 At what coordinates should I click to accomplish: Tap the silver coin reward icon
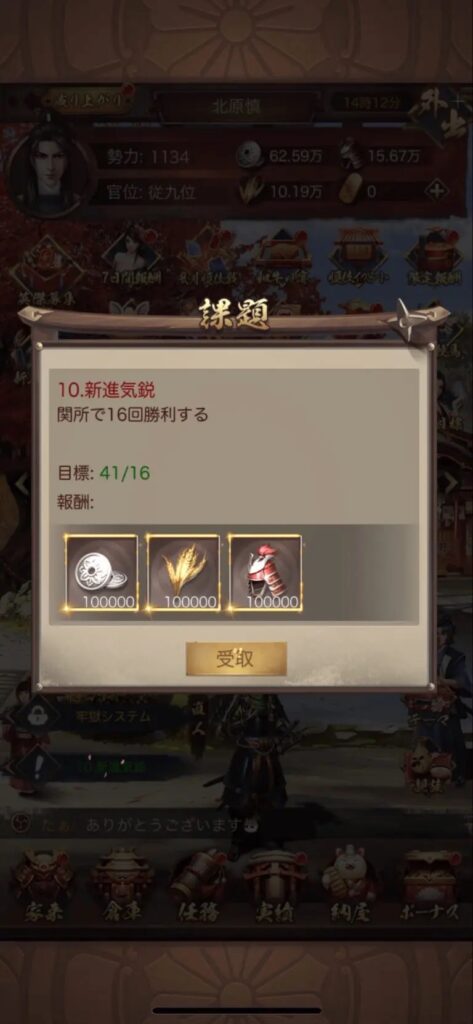[x=101, y=573]
